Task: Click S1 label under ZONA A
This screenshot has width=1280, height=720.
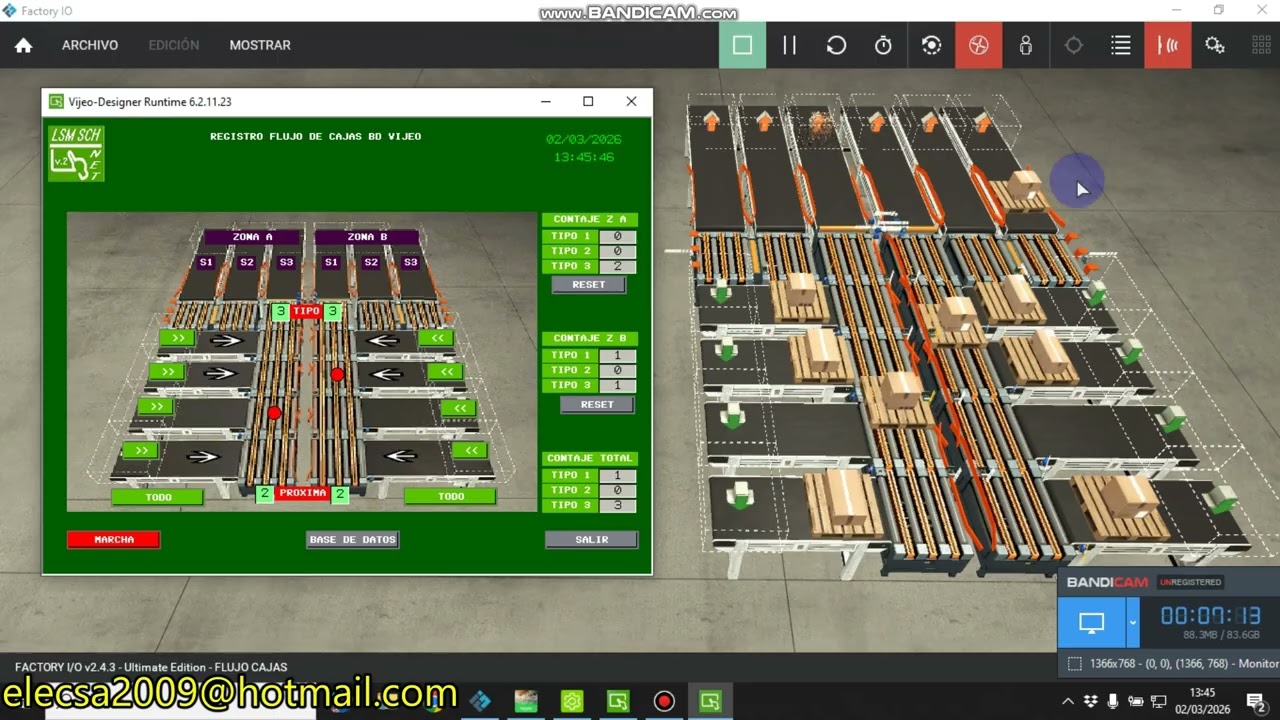Action: point(206,263)
